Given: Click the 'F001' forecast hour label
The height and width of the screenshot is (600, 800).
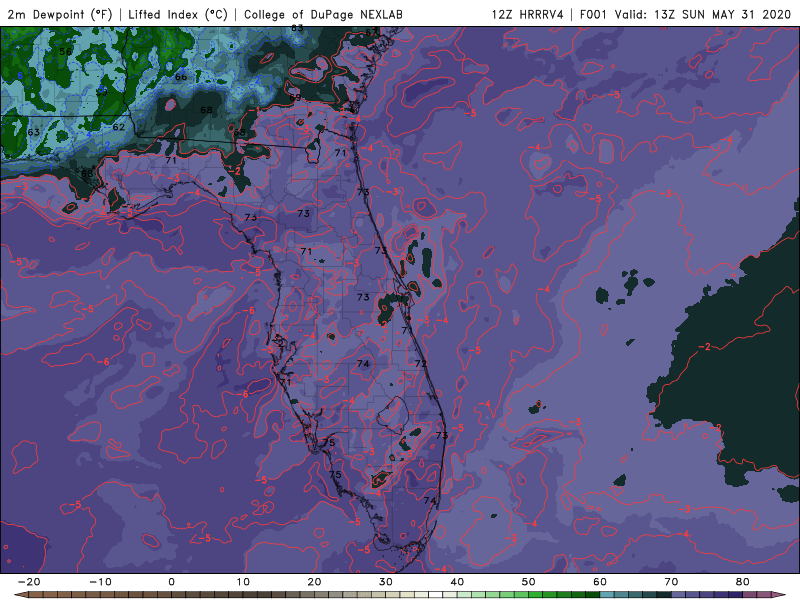Looking at the screenshot, I should click(594, 14).
